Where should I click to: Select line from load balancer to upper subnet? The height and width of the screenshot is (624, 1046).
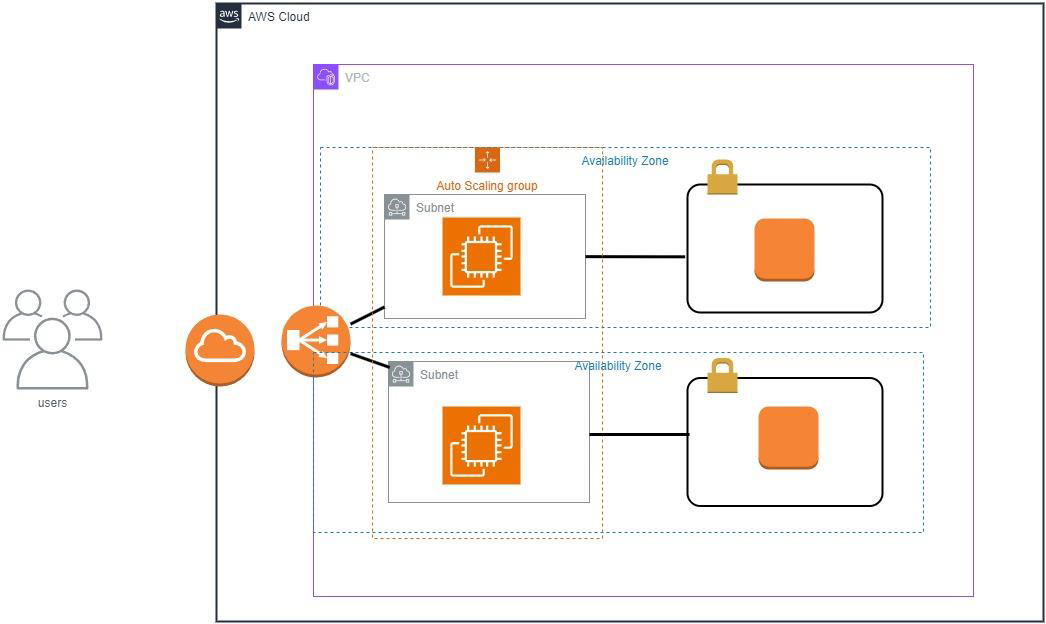[x=368, y=316]
